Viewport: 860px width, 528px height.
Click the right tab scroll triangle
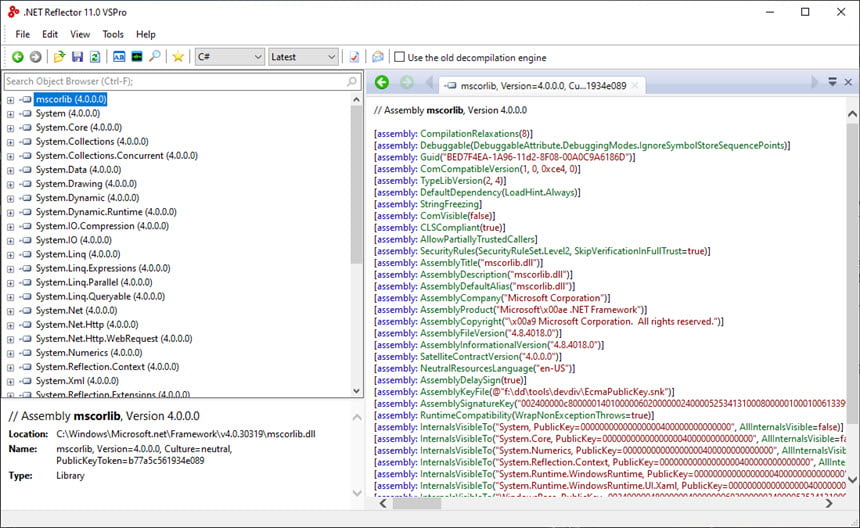click(x=814, y=82)
